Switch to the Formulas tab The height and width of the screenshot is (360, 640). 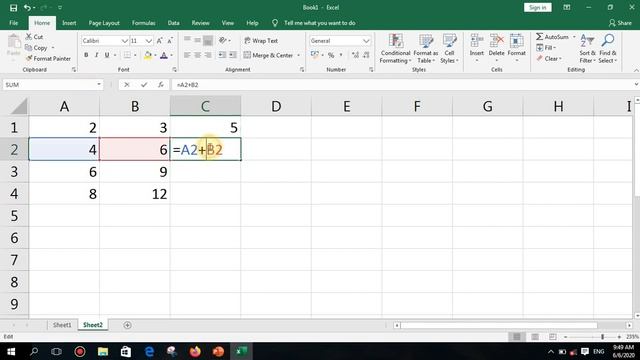(x=143, y=23)
